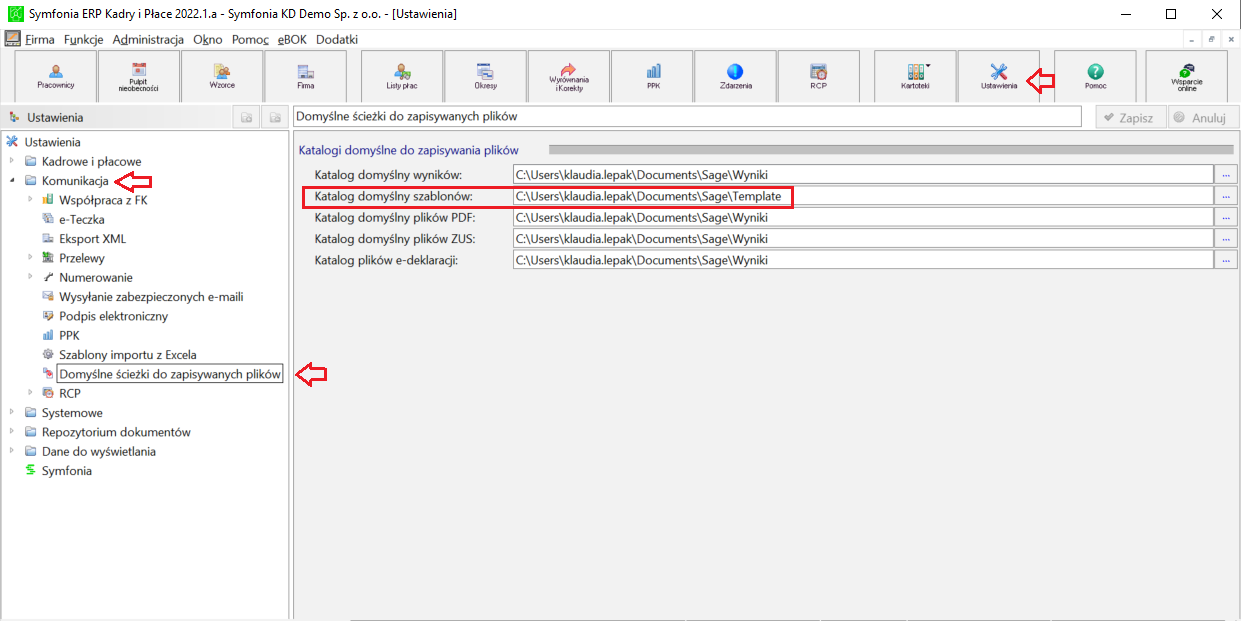The height and width of the screenshot is (621, 1241).
Task: Browse for Katalog domyślny szablonów folder
Action: [1225, 196]
